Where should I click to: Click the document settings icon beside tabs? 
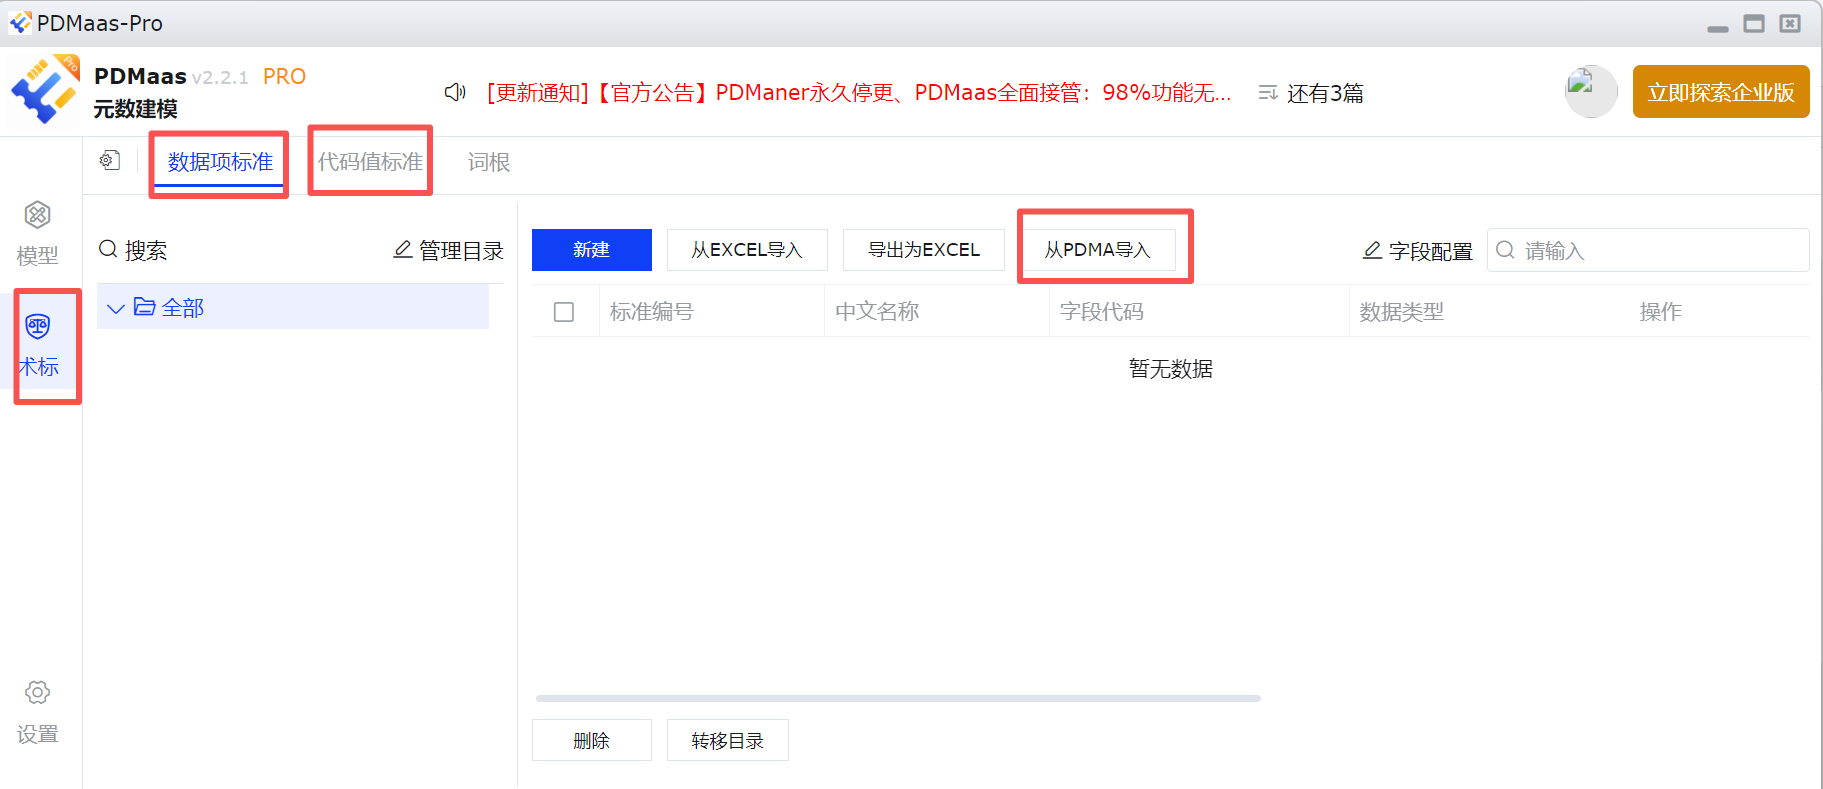[110, 161]
